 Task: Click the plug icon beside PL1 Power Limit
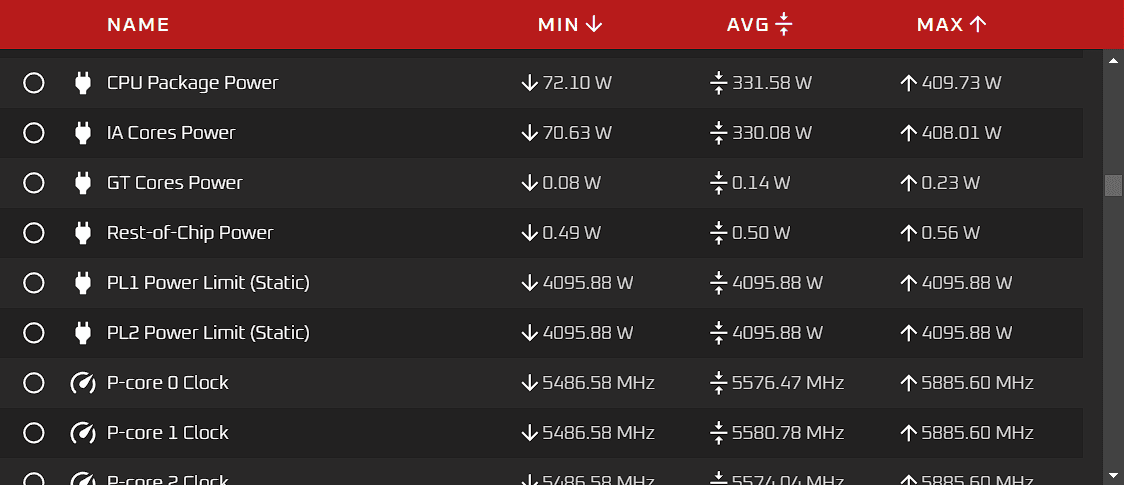tap(83, 283)
